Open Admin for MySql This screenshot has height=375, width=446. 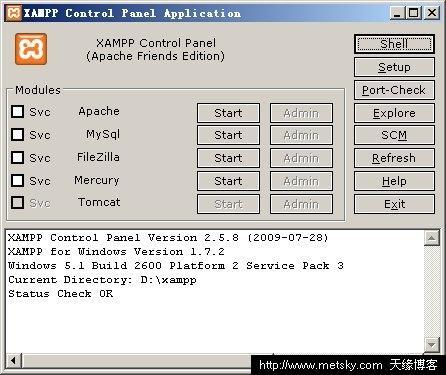pos(301,135)
